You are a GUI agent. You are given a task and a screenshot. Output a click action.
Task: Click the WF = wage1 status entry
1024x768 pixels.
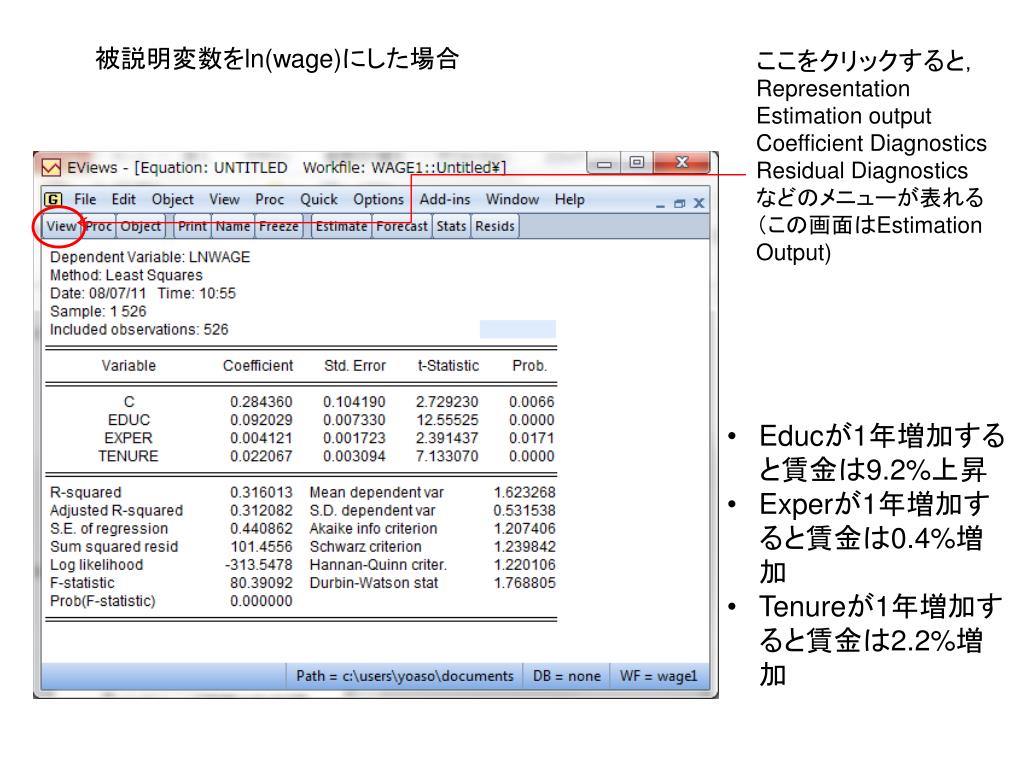click(658, 677)
